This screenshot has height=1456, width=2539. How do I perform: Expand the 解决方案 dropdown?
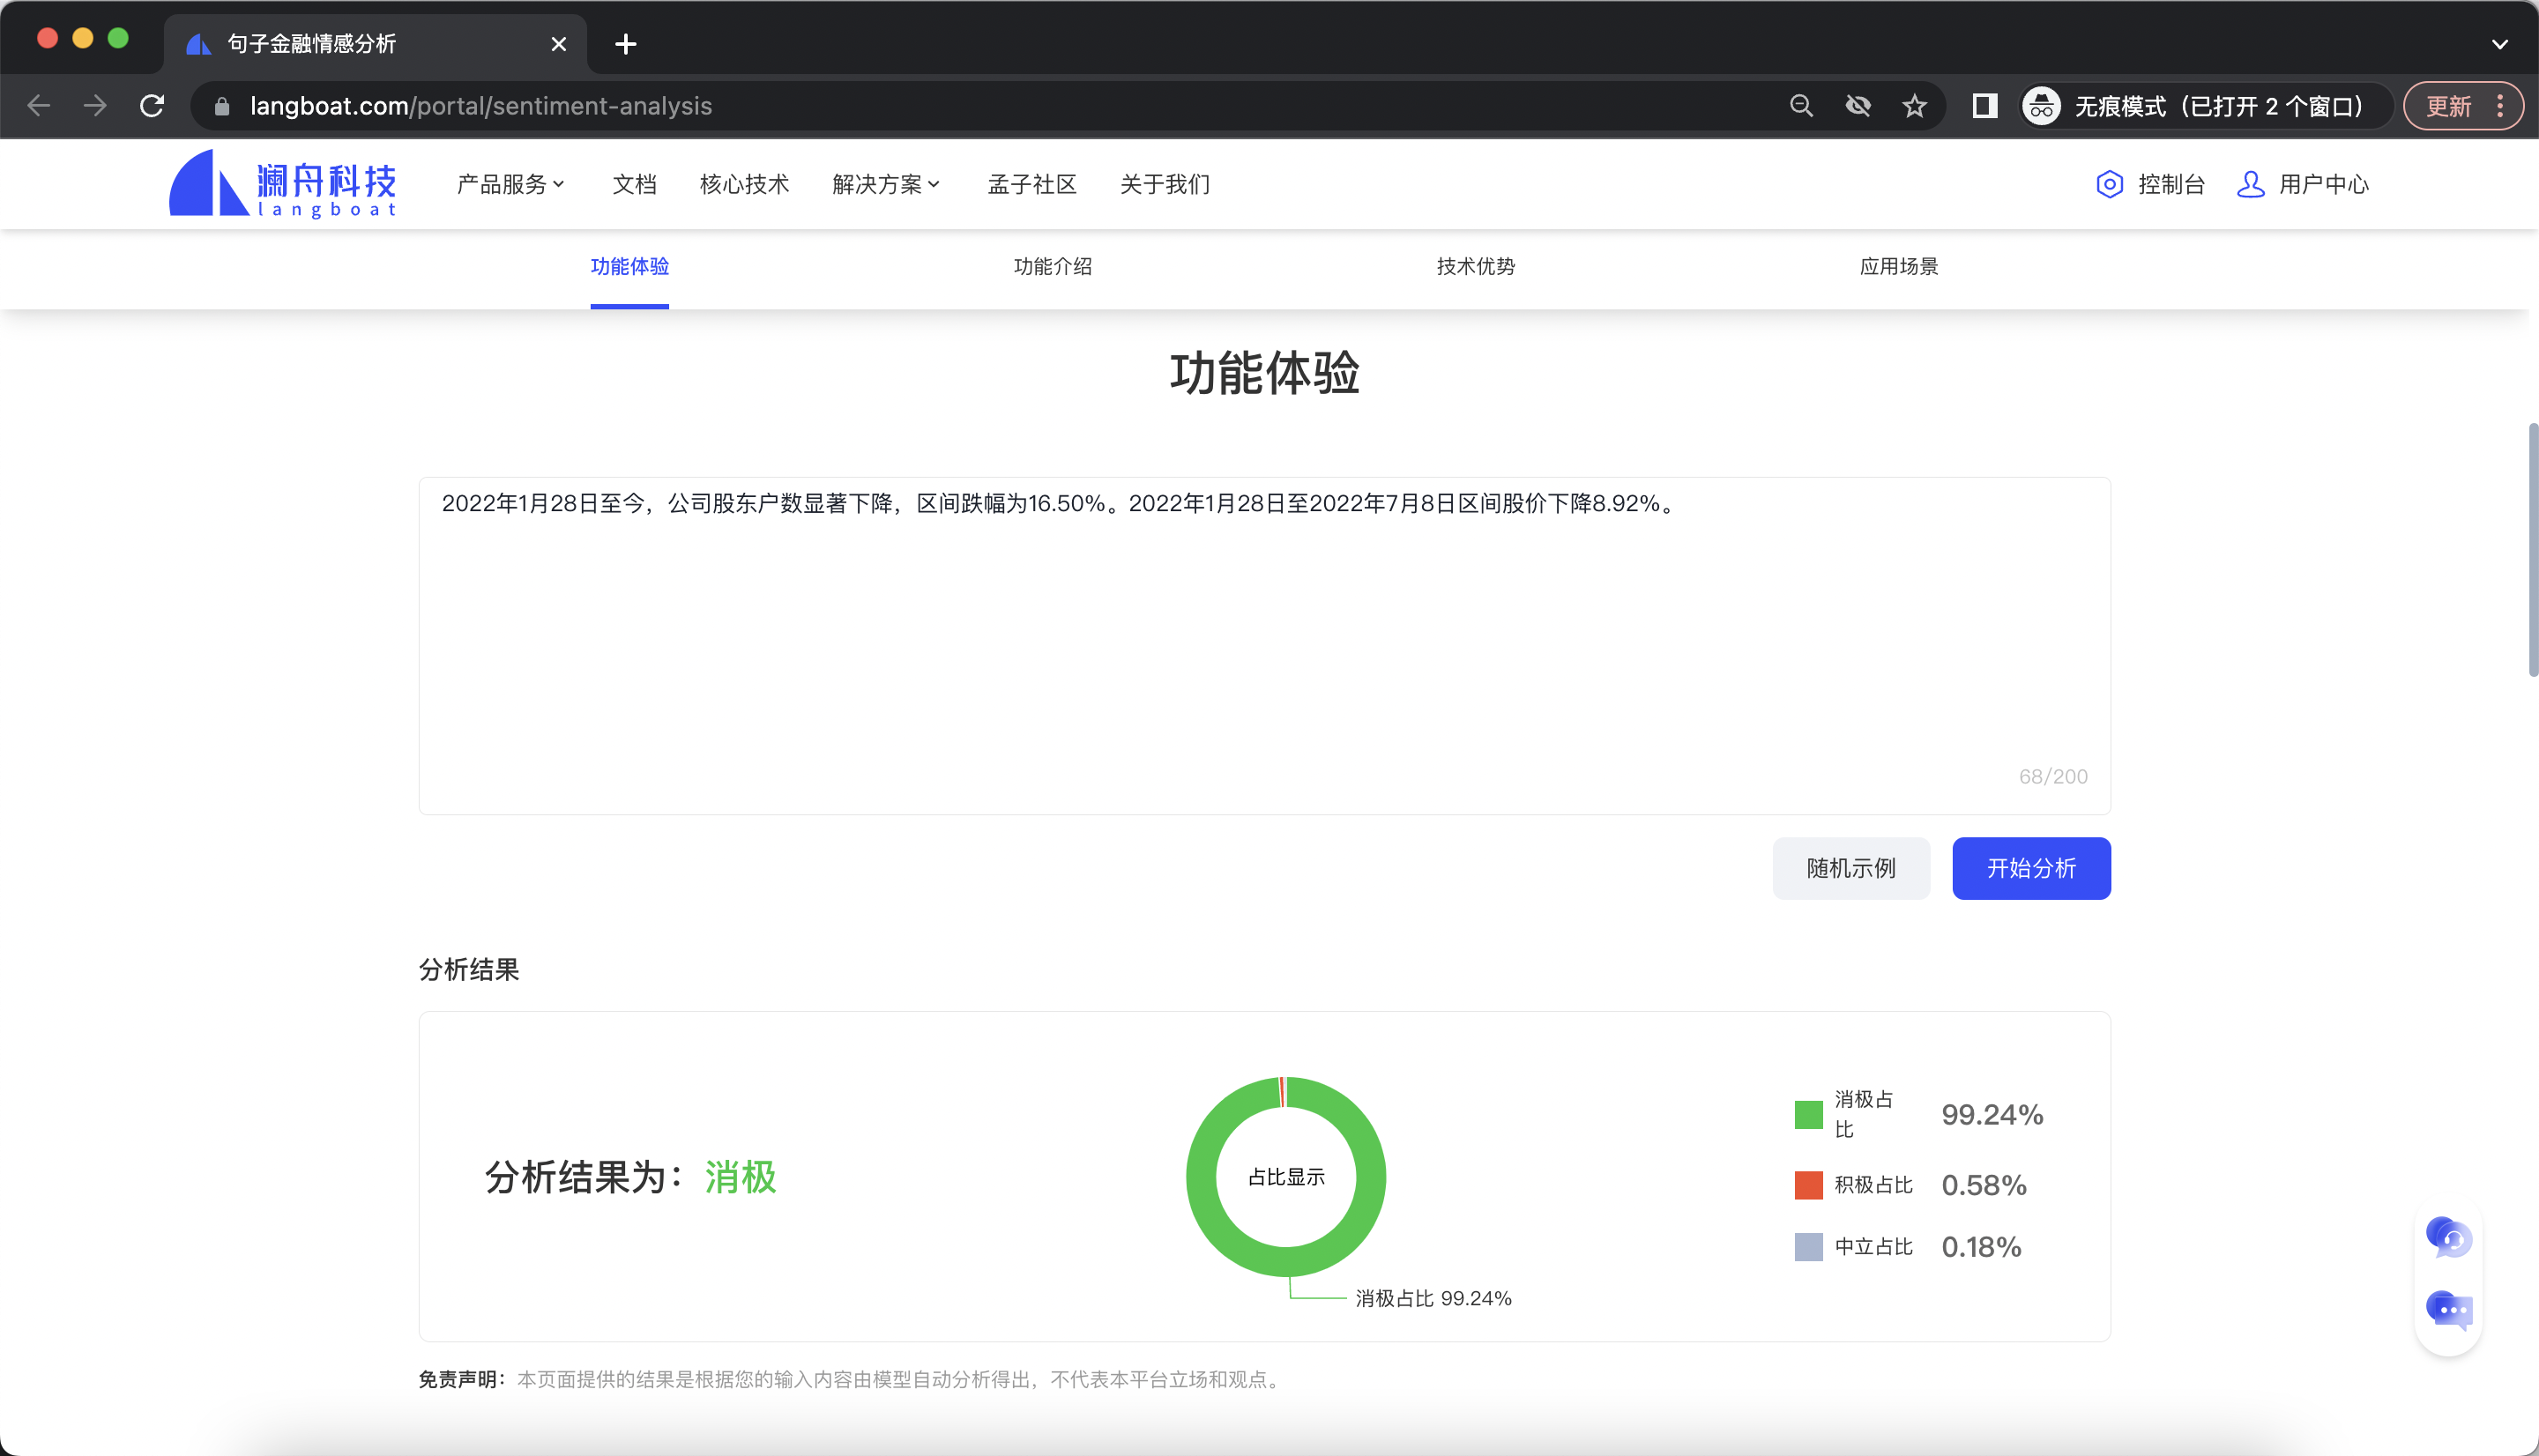(886, 184)
